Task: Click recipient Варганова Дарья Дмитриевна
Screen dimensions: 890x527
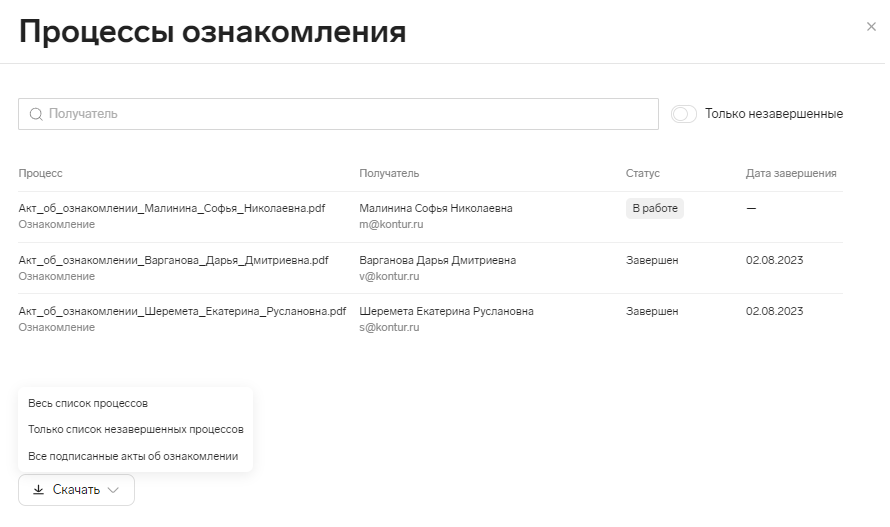Action: coord(438,260)
